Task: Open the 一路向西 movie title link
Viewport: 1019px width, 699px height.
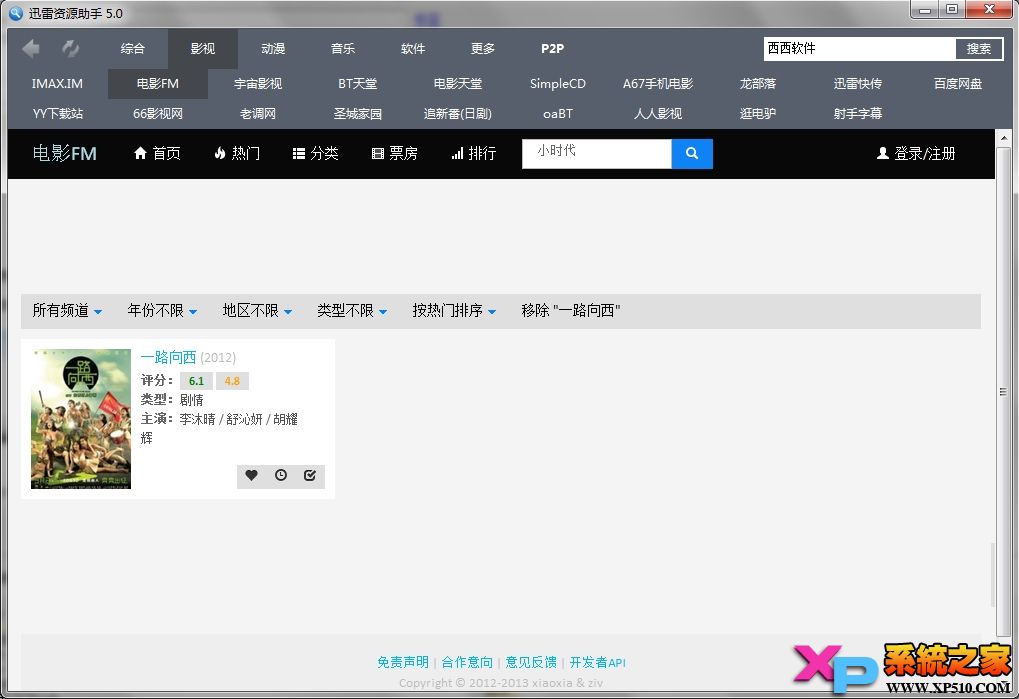Action: (168, 357)
